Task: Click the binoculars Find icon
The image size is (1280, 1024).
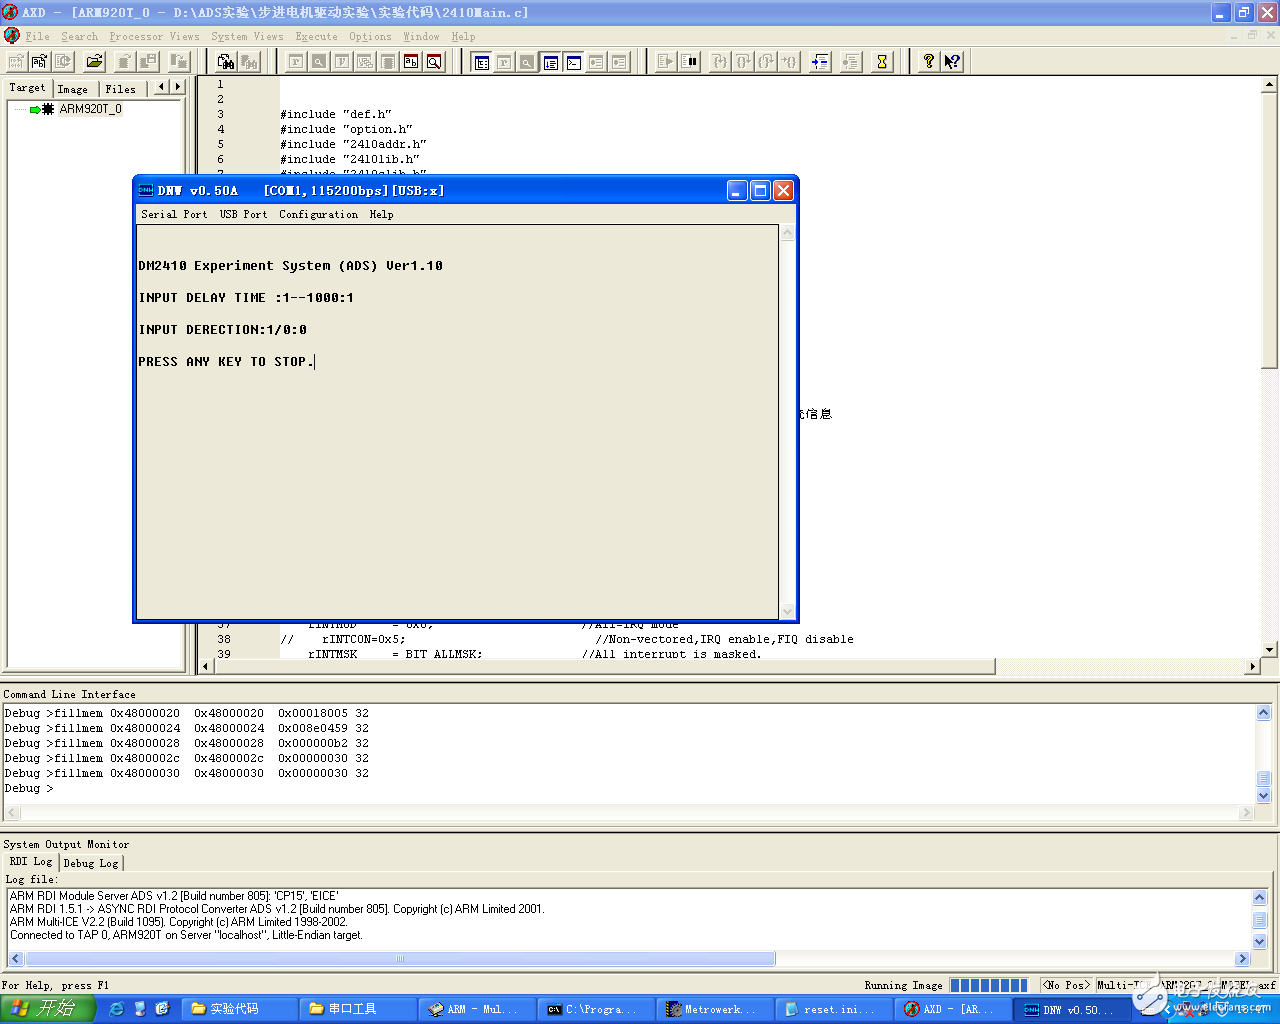Action: click(x=226, y=62)
